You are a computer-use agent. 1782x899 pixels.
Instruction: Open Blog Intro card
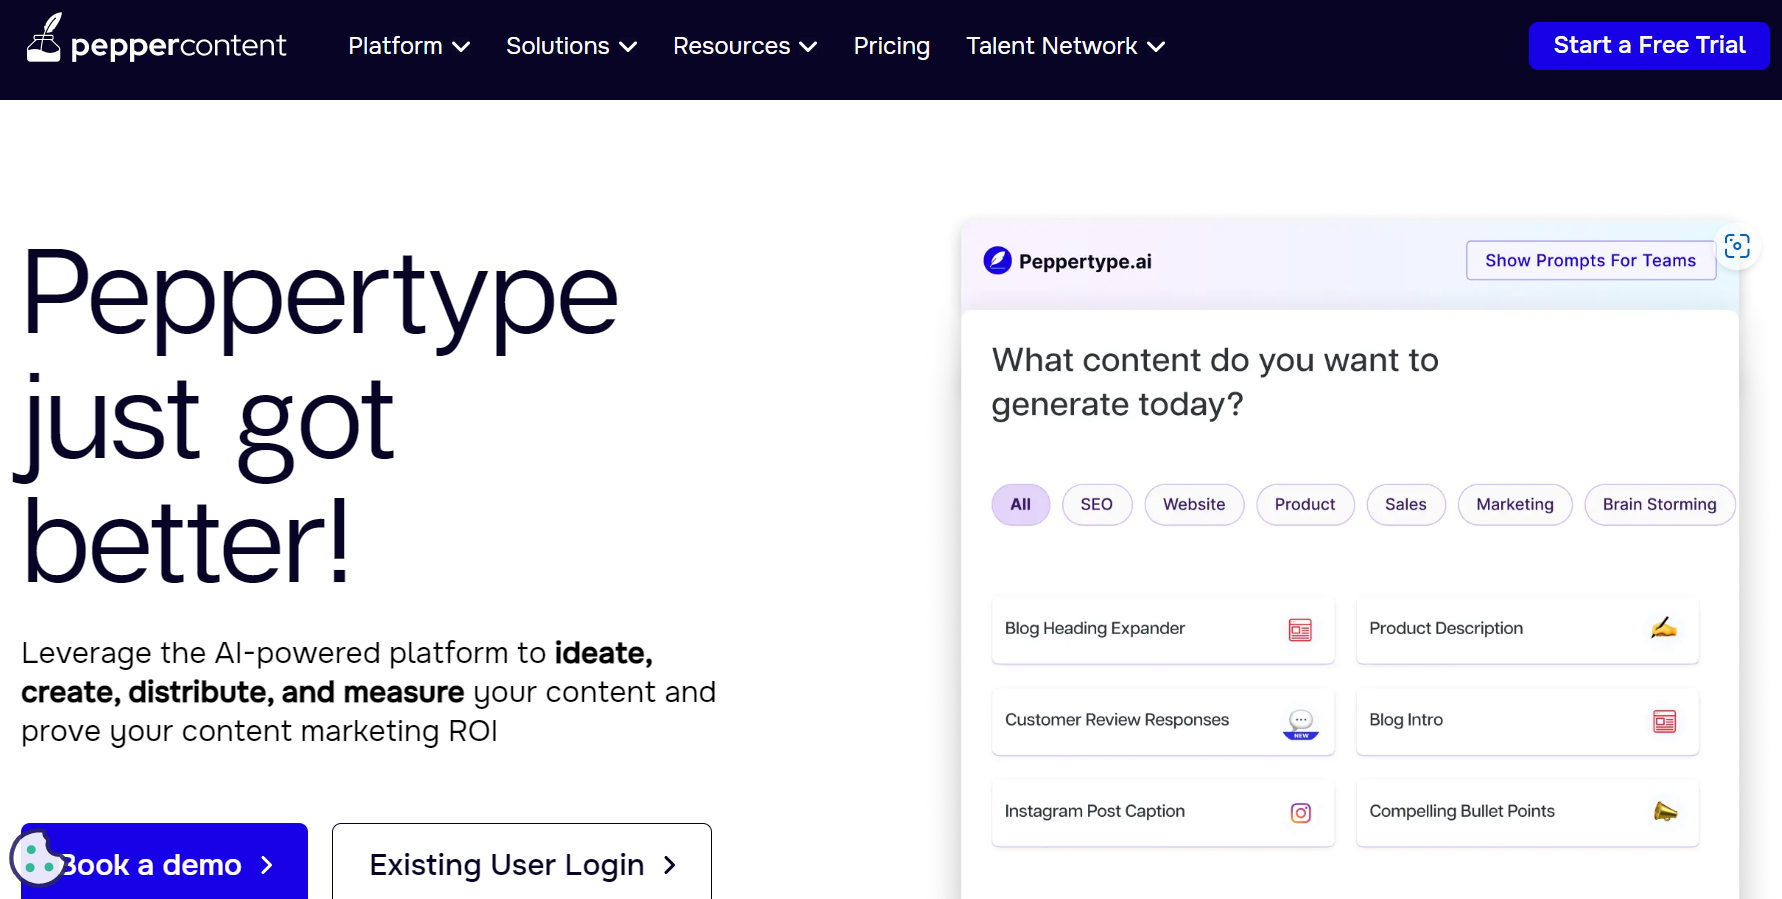(1527, 721)
